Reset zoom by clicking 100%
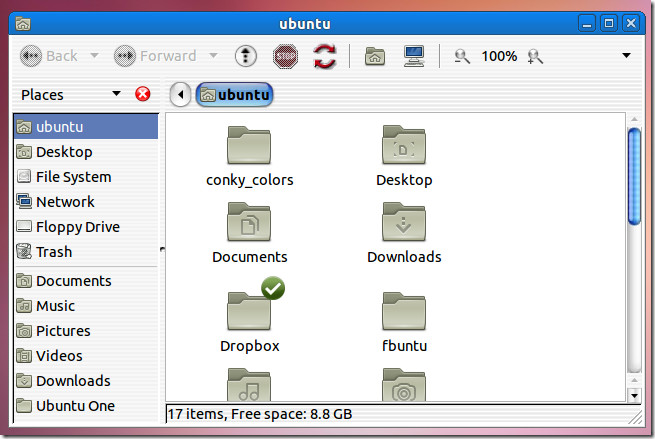This screenshot has width=655, height=439. tap(499, 56)
